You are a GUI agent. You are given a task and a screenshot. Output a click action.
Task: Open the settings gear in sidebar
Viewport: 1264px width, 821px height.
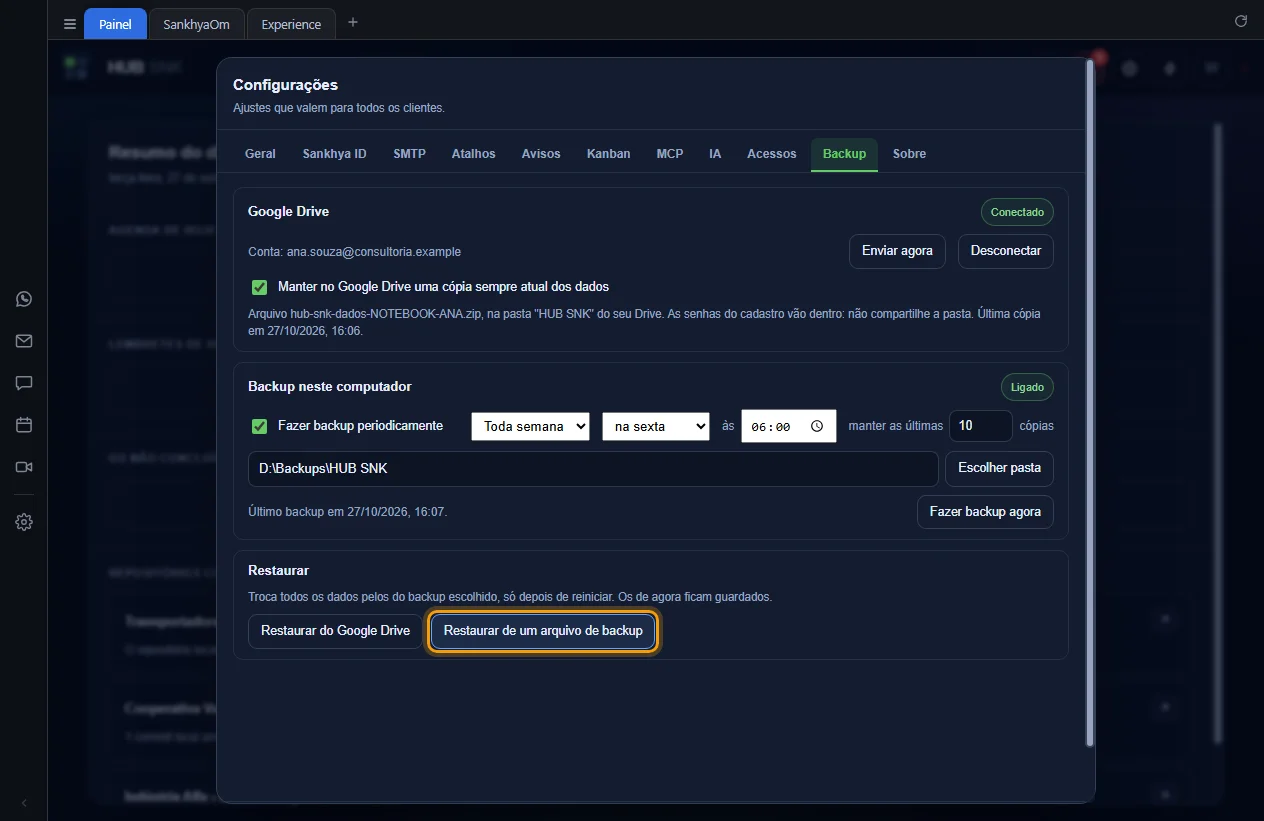[24, 522]
